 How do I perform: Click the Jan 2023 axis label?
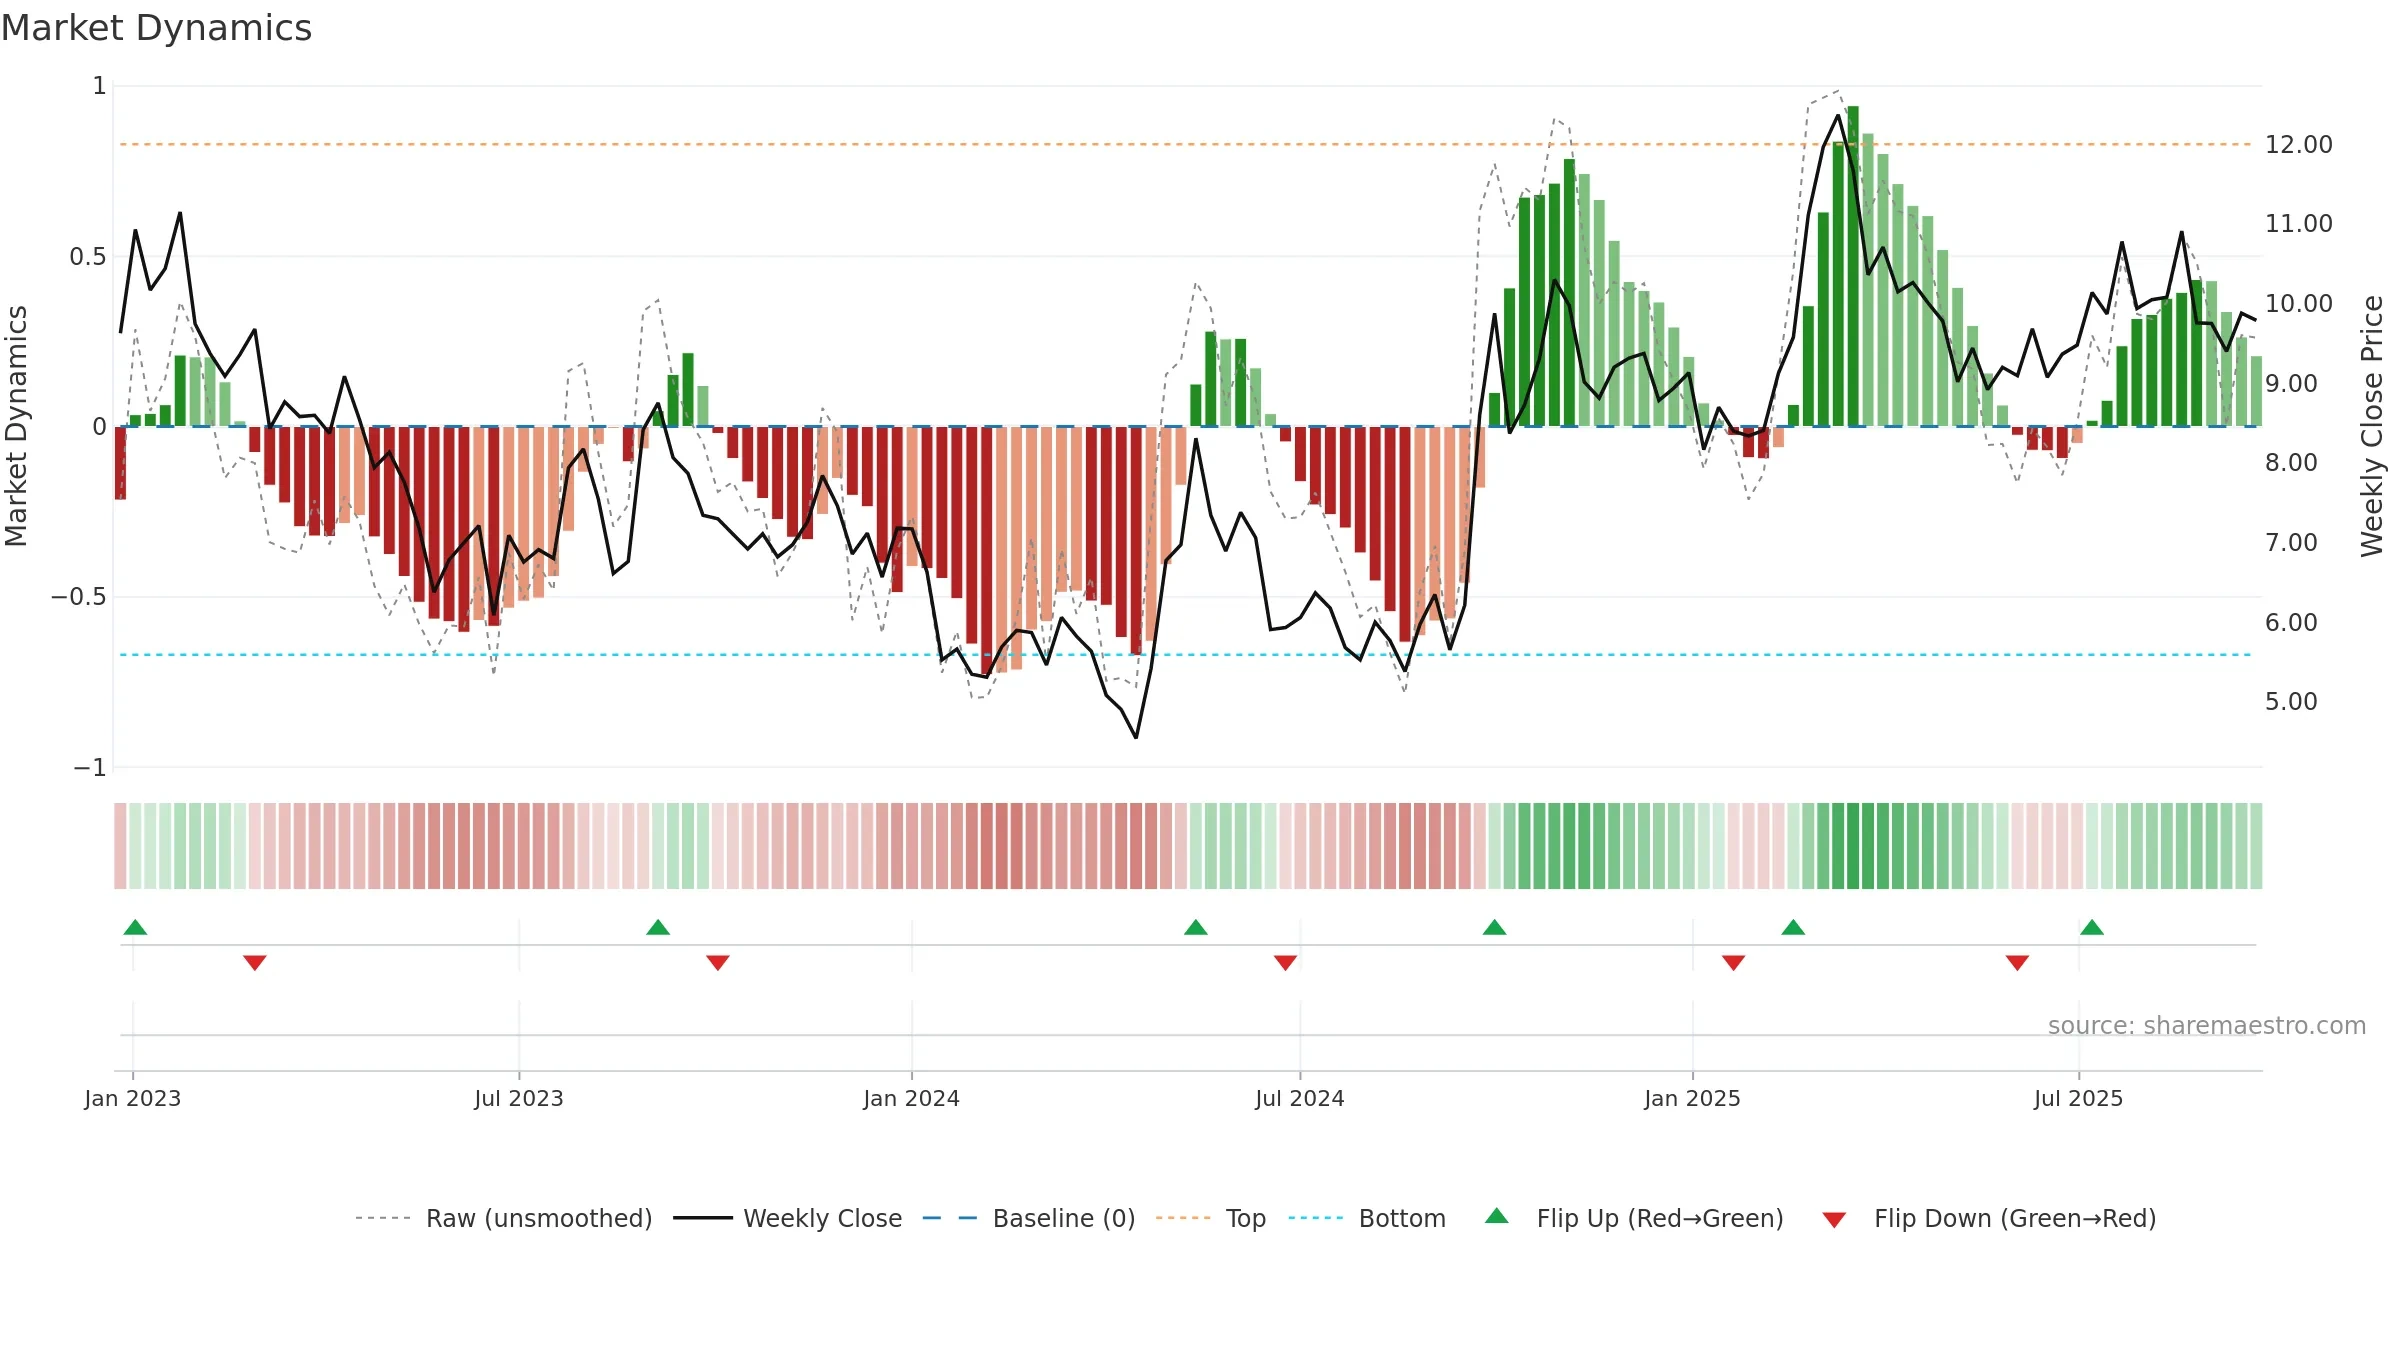tap(133, 1098)
